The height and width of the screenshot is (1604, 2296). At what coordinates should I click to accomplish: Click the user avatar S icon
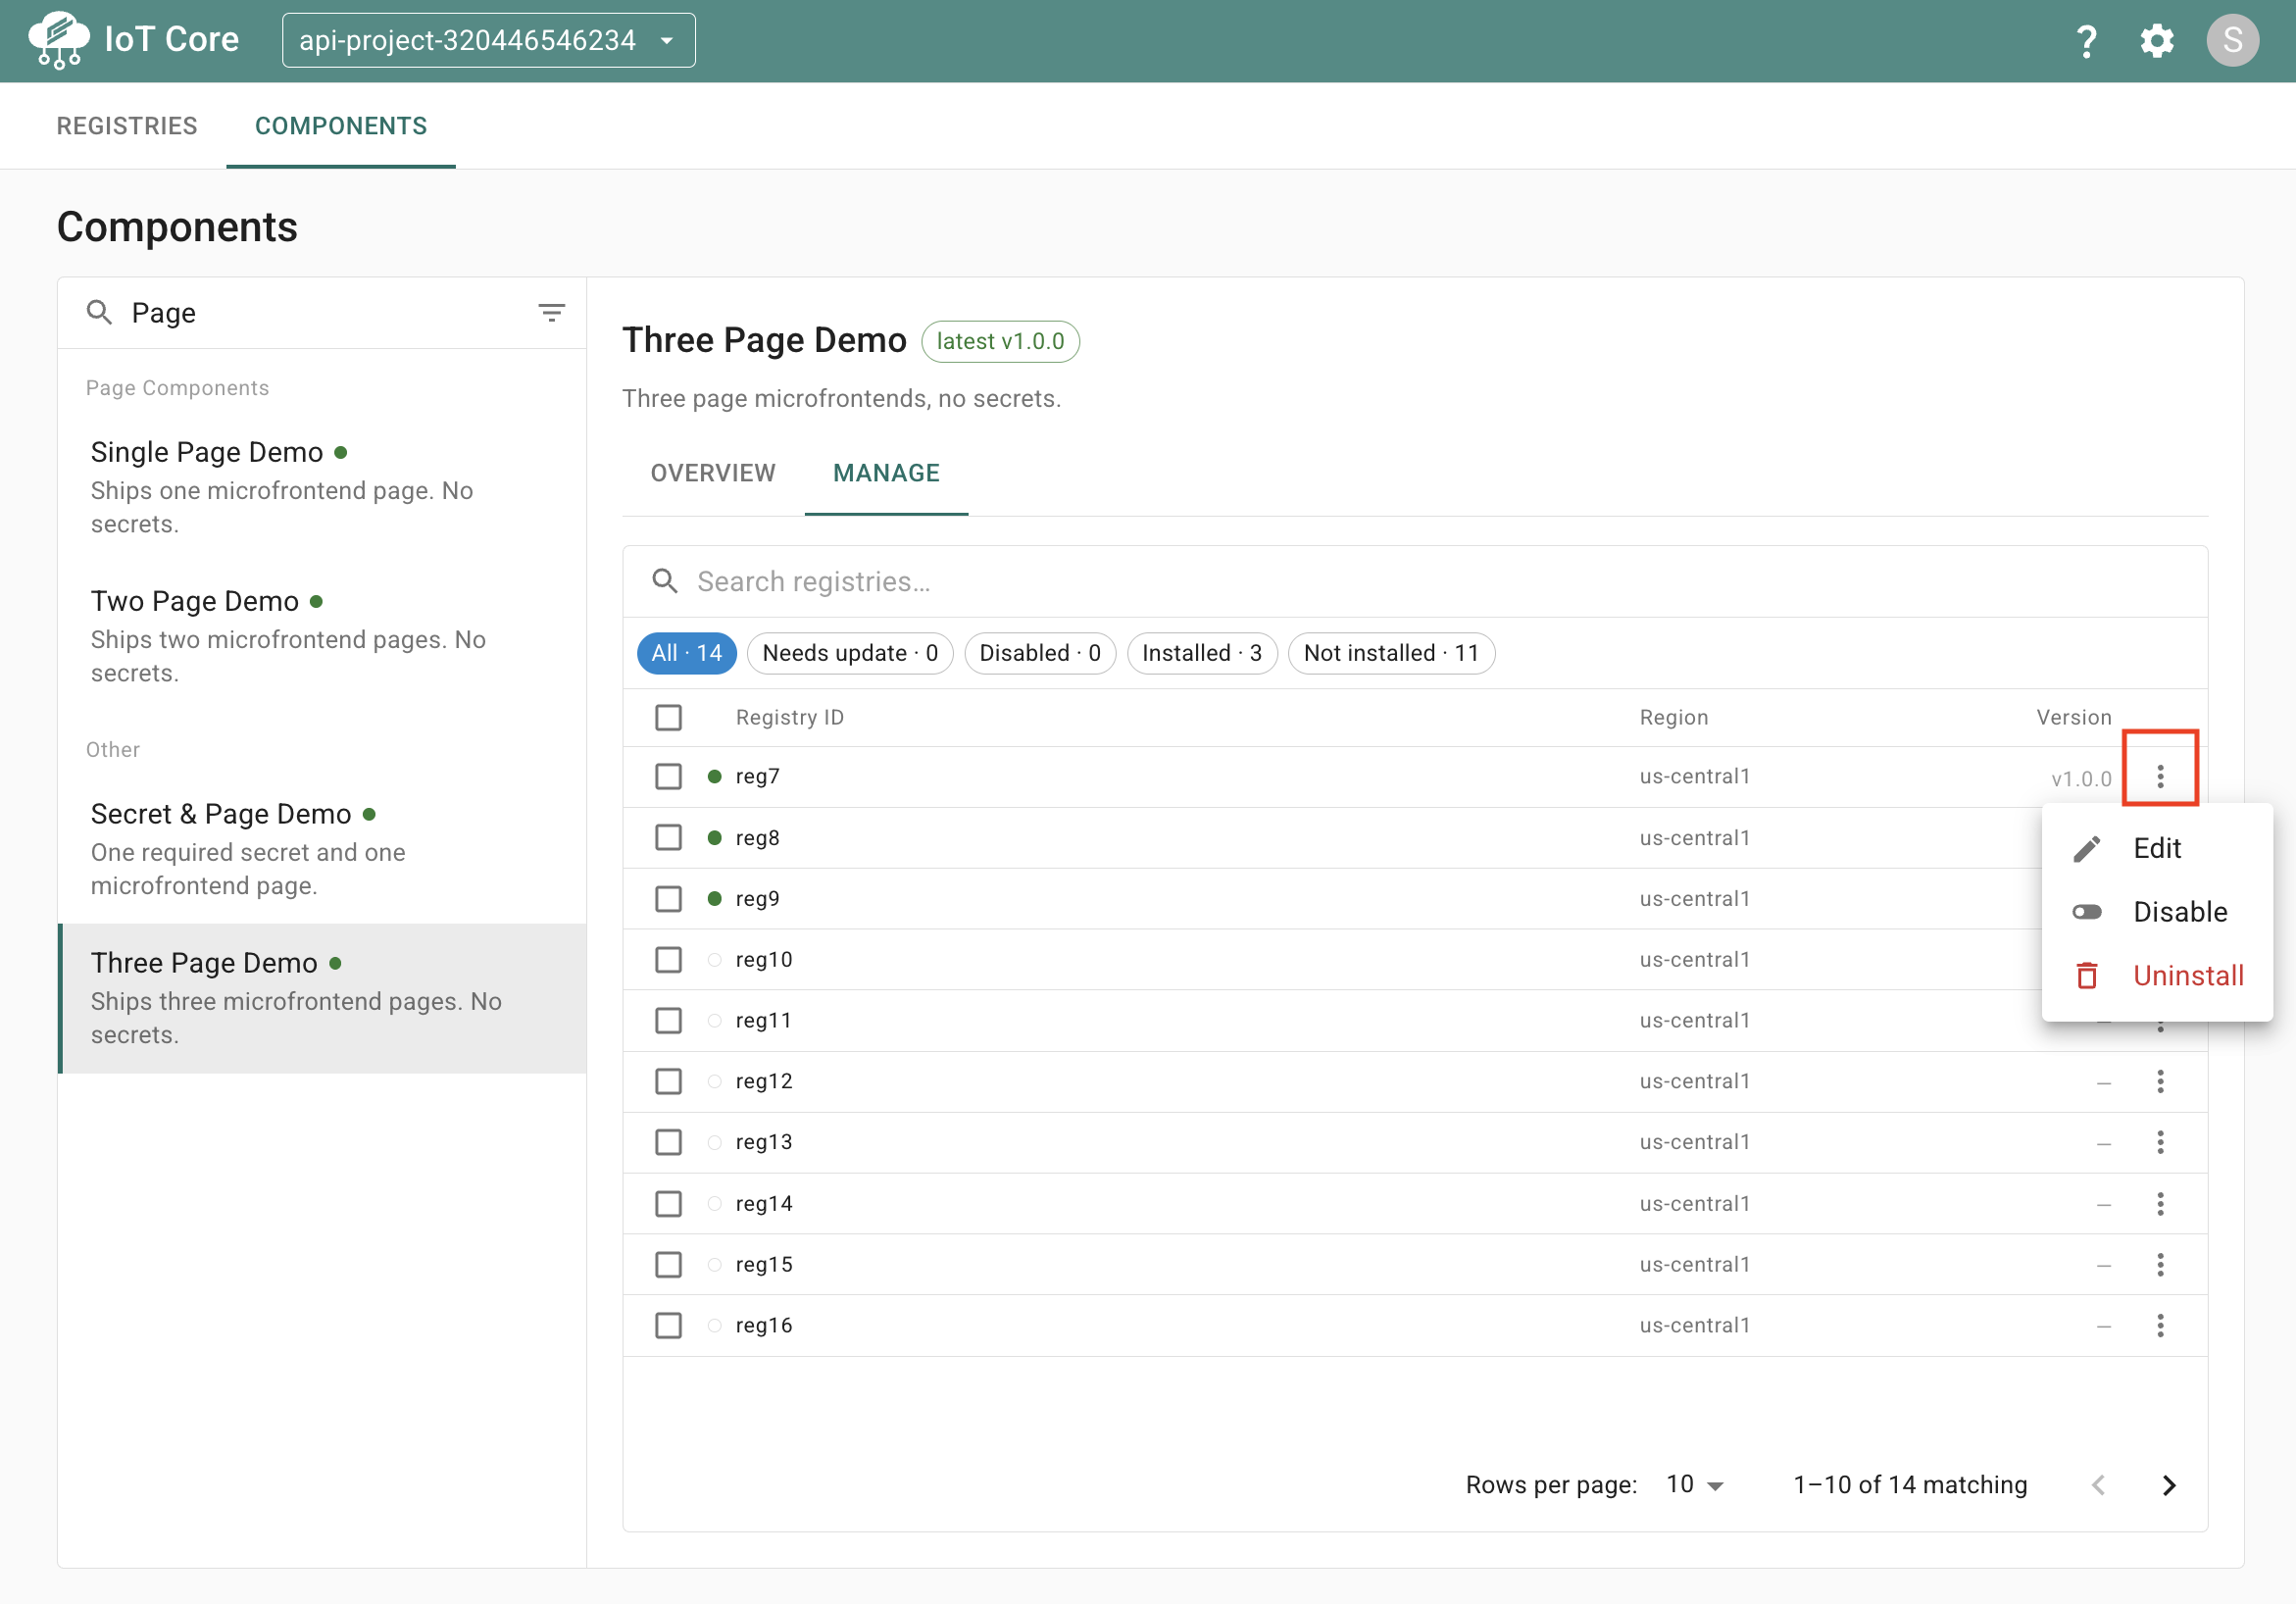[2232, 41]
